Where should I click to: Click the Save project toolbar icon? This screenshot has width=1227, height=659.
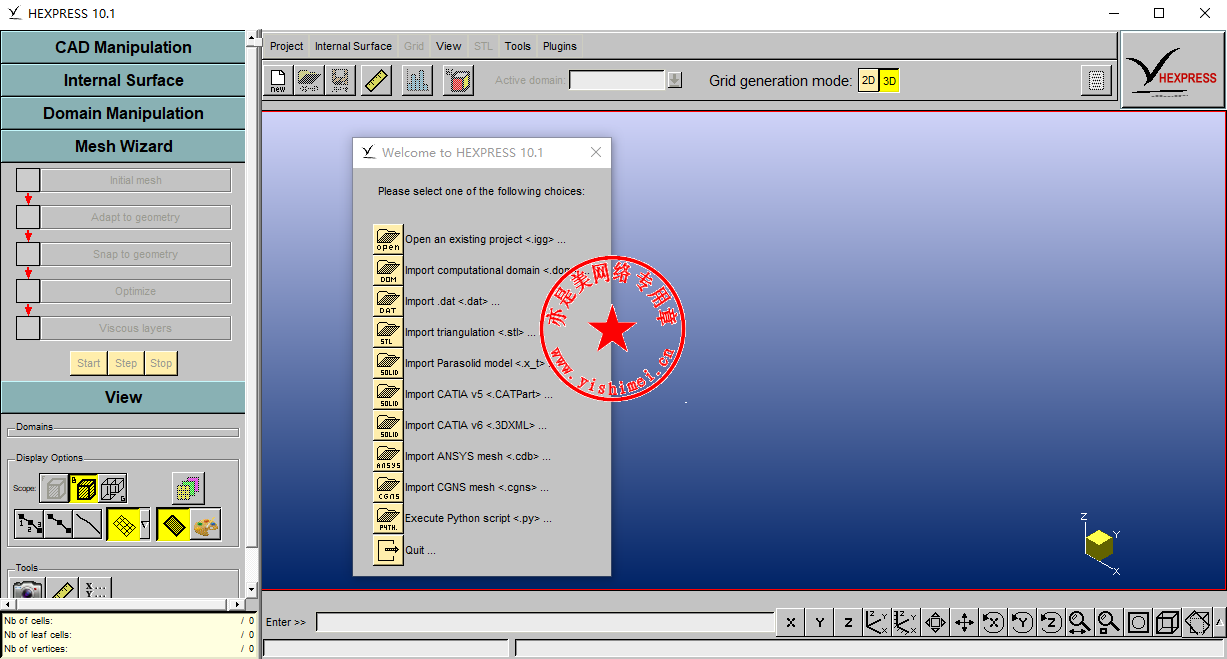(x=341, y=81)
